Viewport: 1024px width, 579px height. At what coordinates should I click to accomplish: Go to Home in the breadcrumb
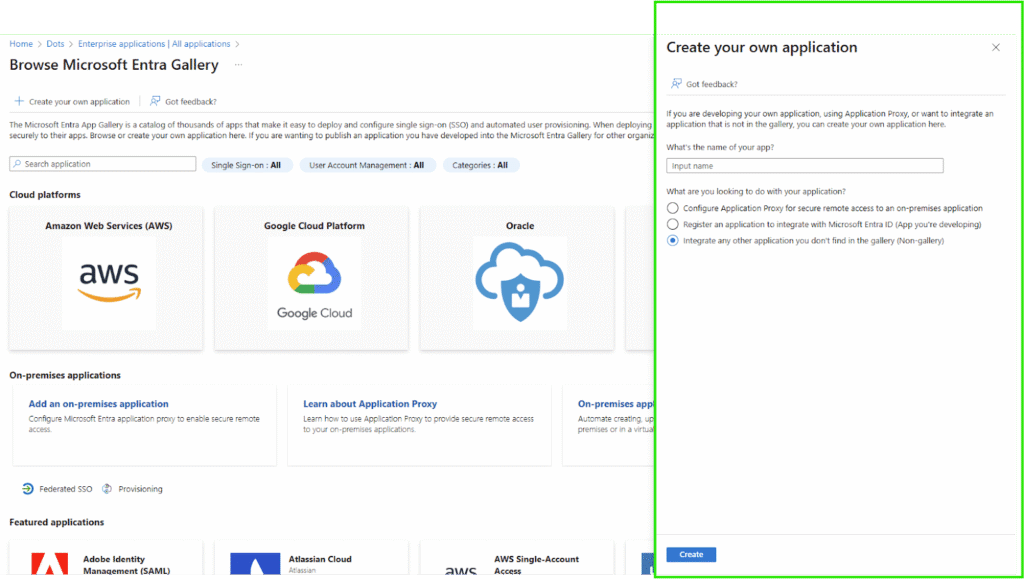[x=21, y=44]
